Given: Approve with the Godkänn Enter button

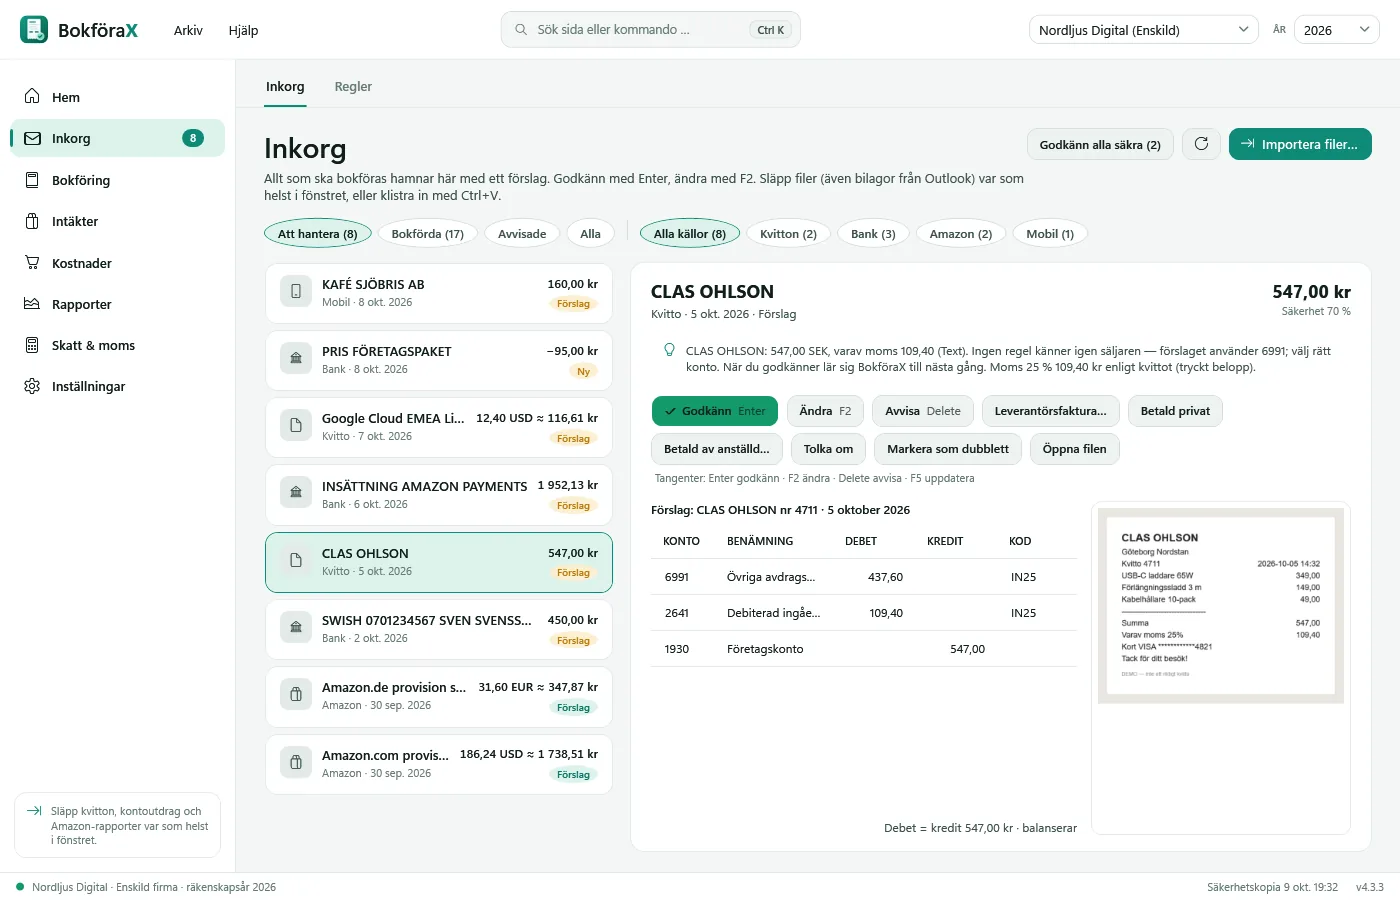Looking at the screenshot, I should (715, 411).
